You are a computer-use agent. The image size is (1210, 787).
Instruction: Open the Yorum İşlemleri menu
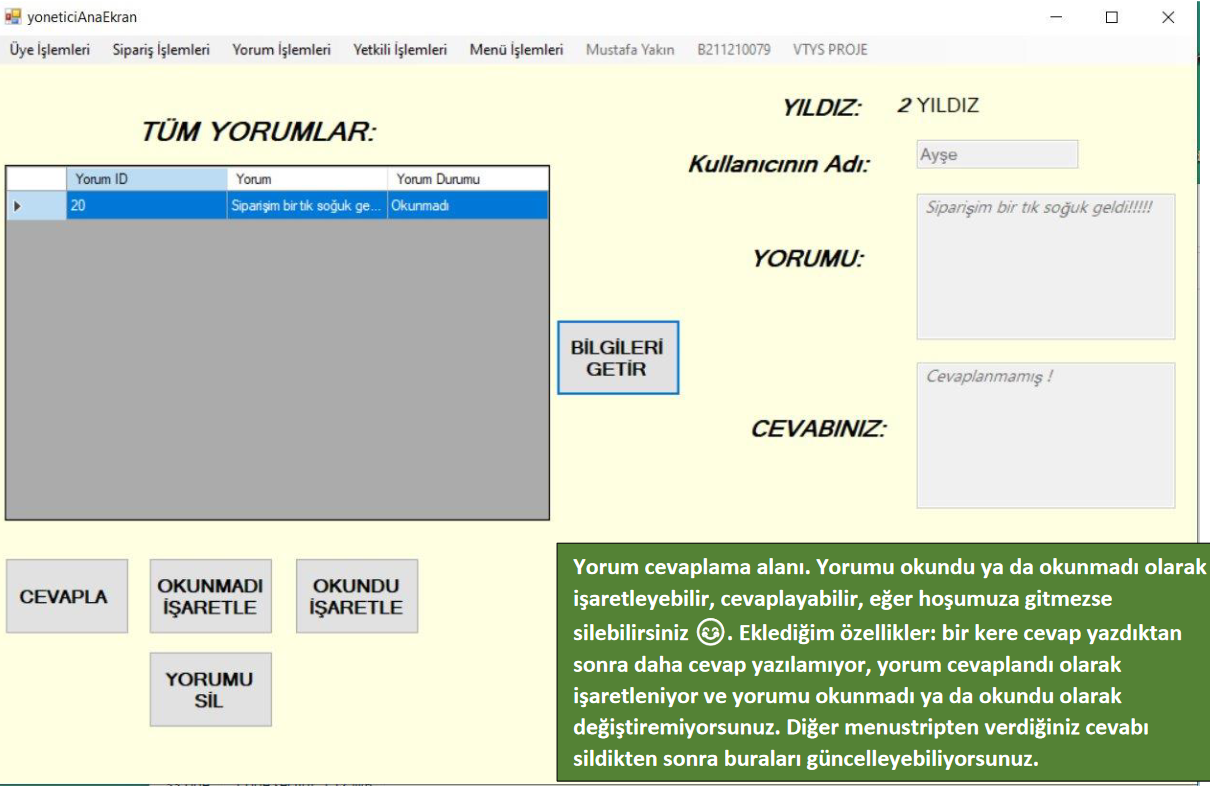[x=281, y=49]
